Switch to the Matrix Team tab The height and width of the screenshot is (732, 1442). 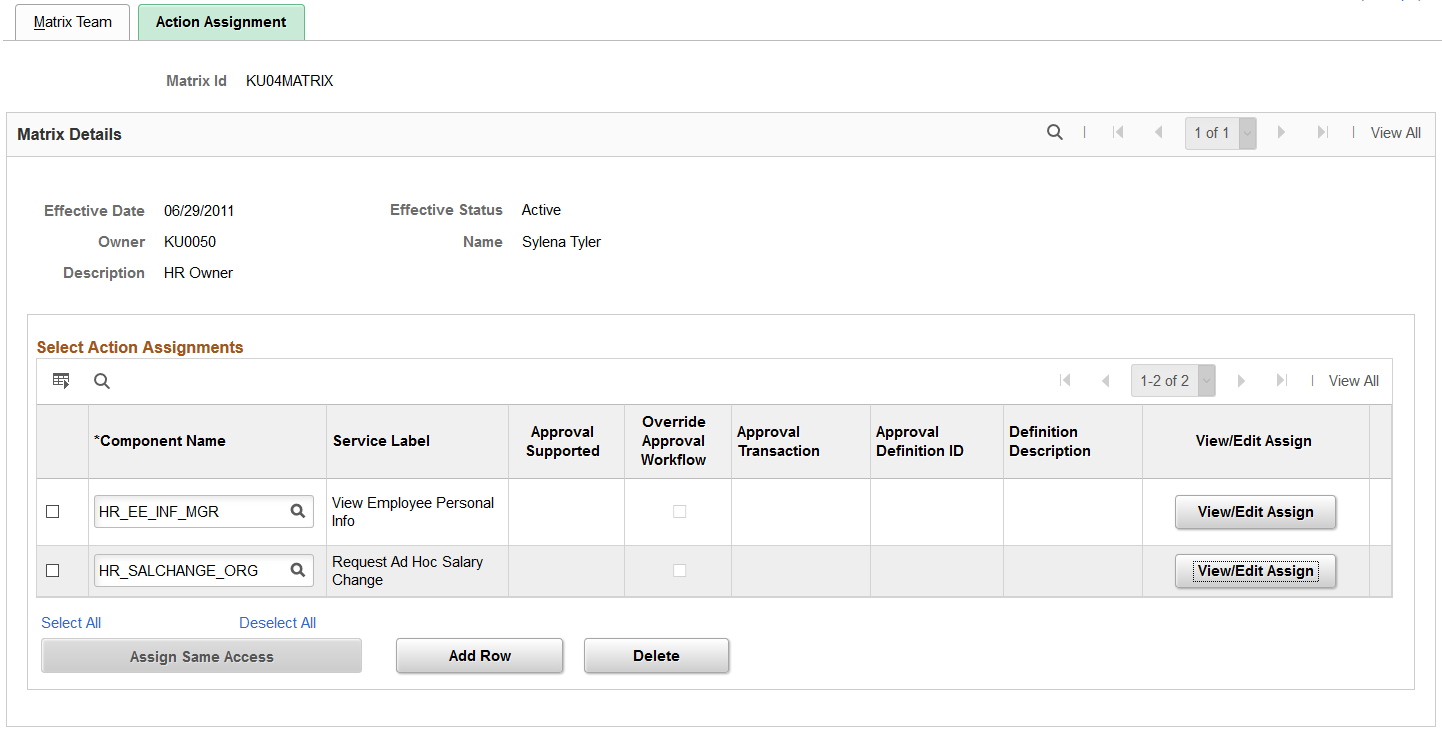(x=73, y=22)
